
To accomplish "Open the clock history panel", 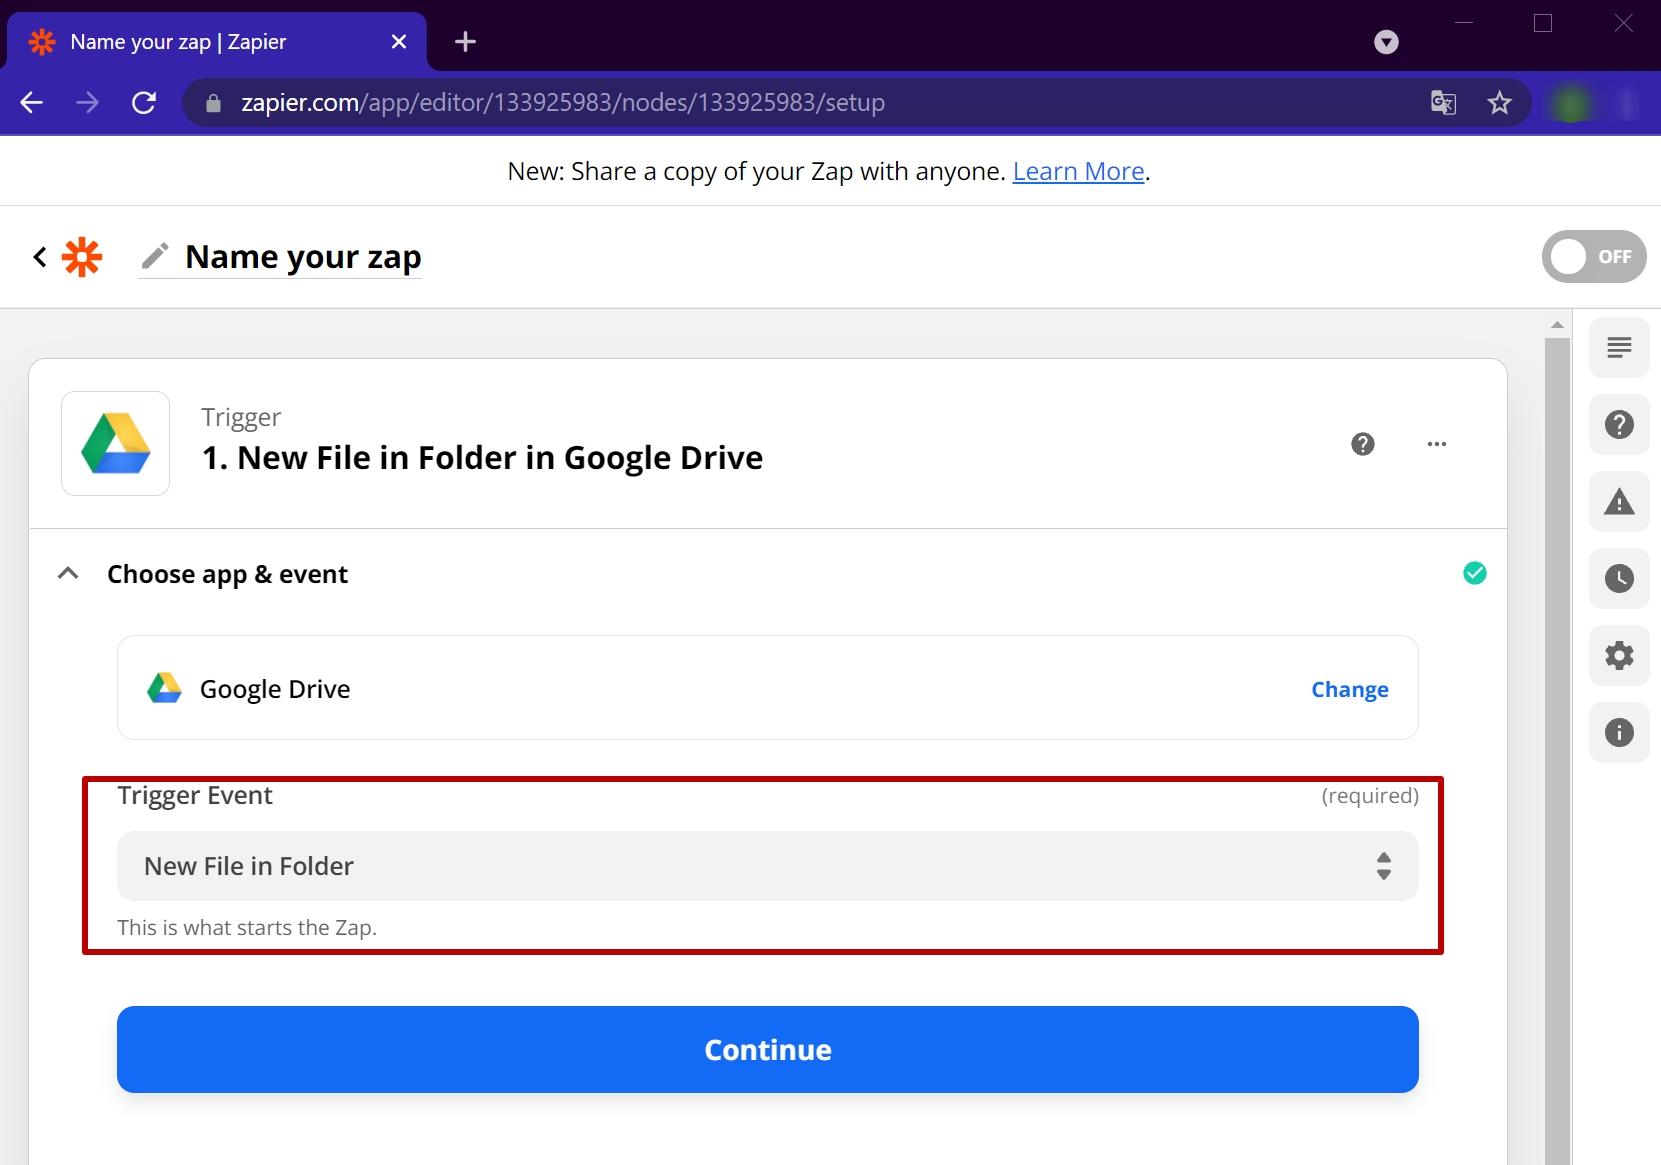I will click(1619, 579).
